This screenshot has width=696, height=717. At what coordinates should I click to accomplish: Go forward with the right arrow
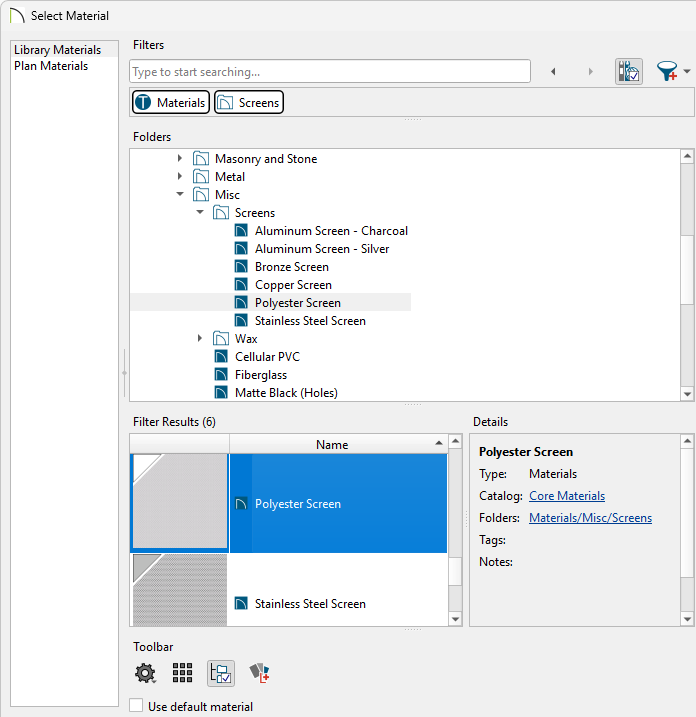pos(590,71)
